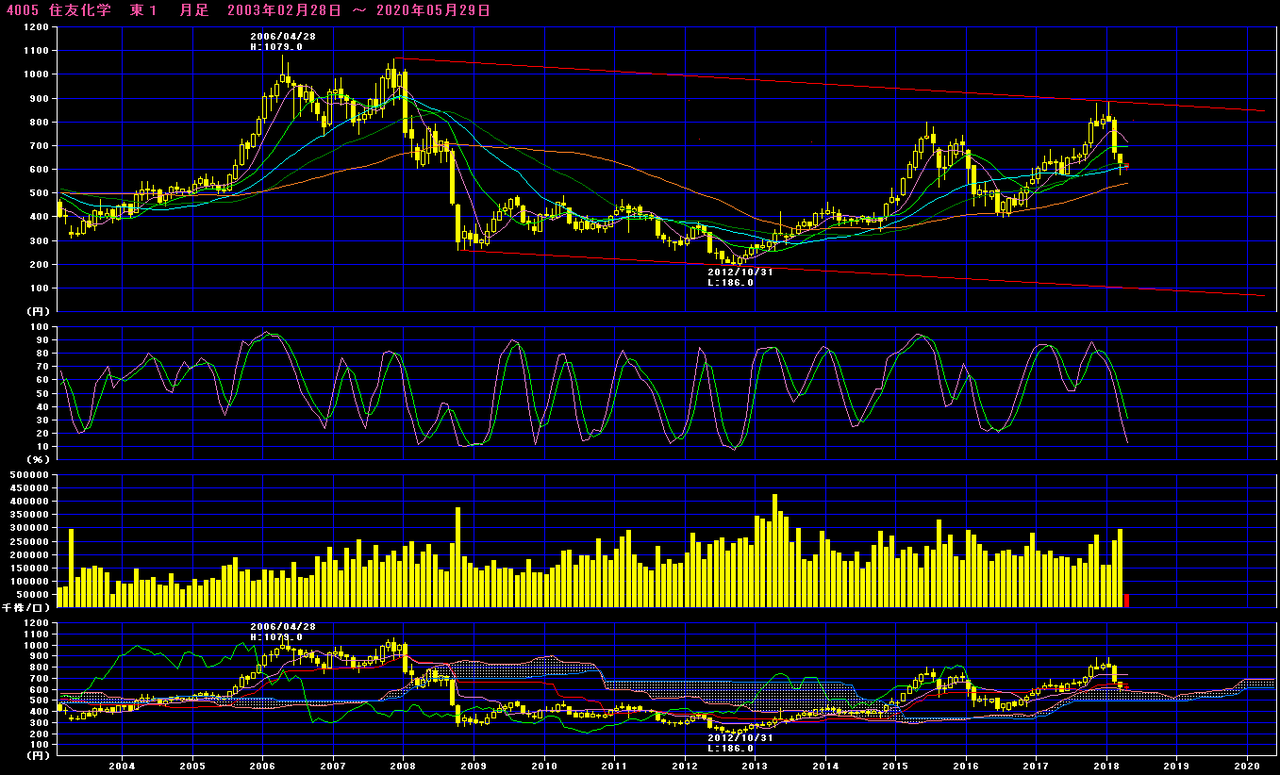Click the tallest 2013 volume bar
This screenshot has height=775, width=1280.
tap(774, 550)
